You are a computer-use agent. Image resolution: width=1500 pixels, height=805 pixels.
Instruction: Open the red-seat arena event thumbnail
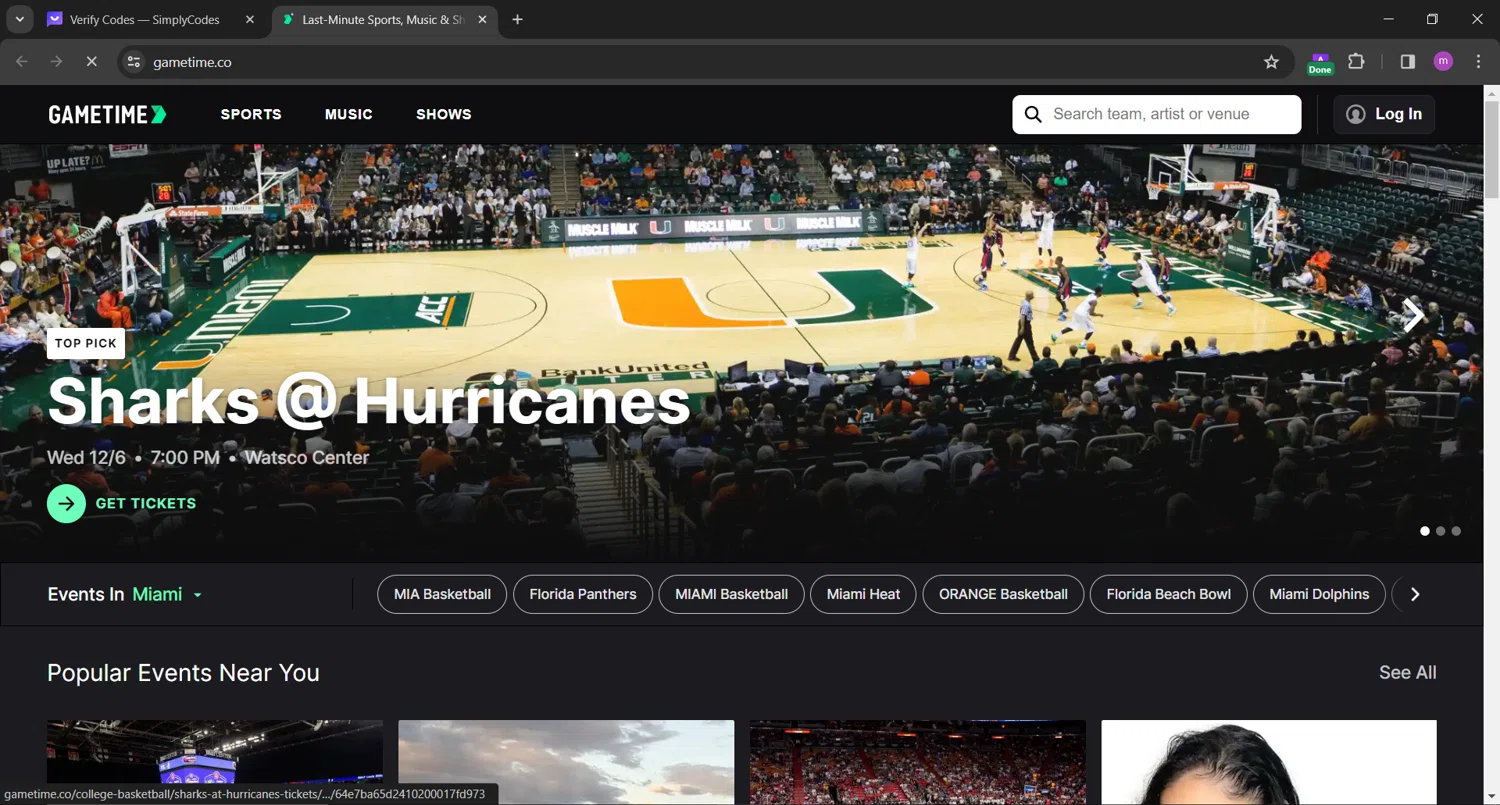[x=918, y=762]
